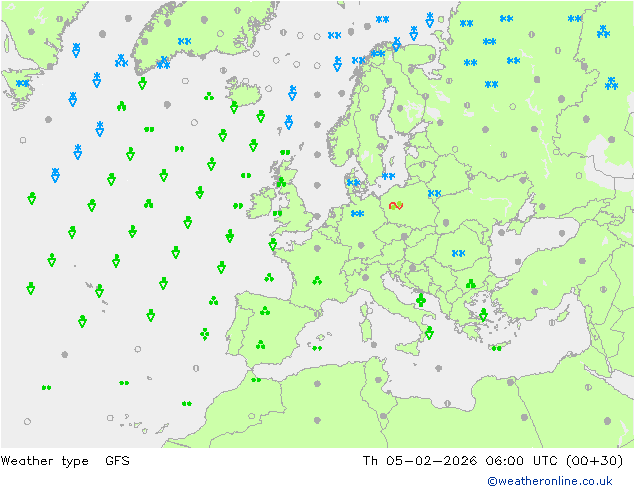Select the green rain symbol in central France
Image resolution: width=634 pixels, height=490 pixels.
(317, 280)
